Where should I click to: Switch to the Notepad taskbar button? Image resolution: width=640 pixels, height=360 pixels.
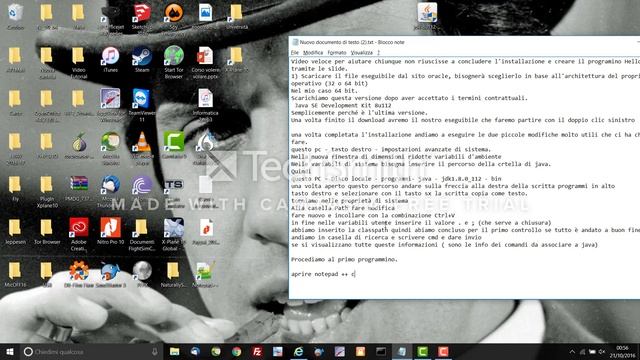pos(402,351)
